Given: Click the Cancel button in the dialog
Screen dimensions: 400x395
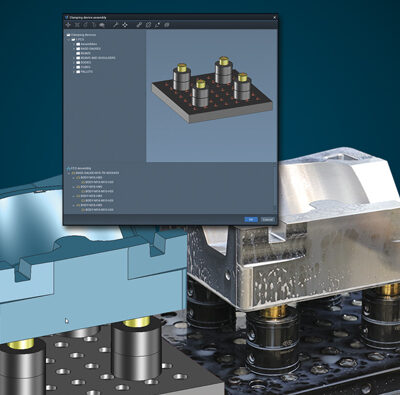Looking at the screenshot, I should tap(268, 219).
